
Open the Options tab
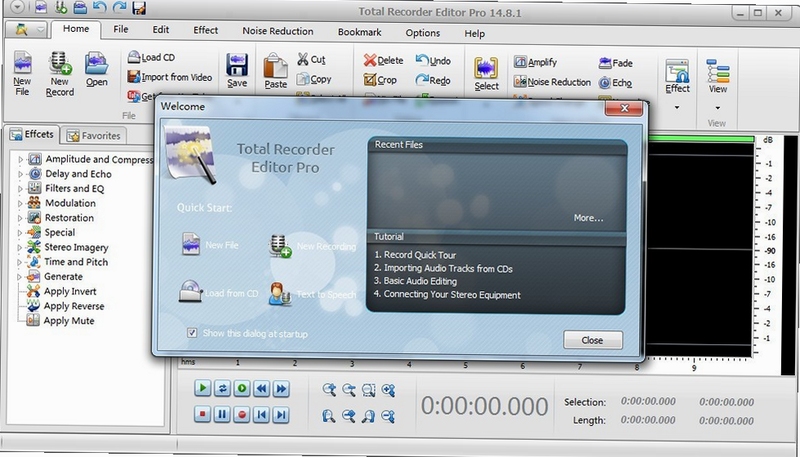(423, 33)
